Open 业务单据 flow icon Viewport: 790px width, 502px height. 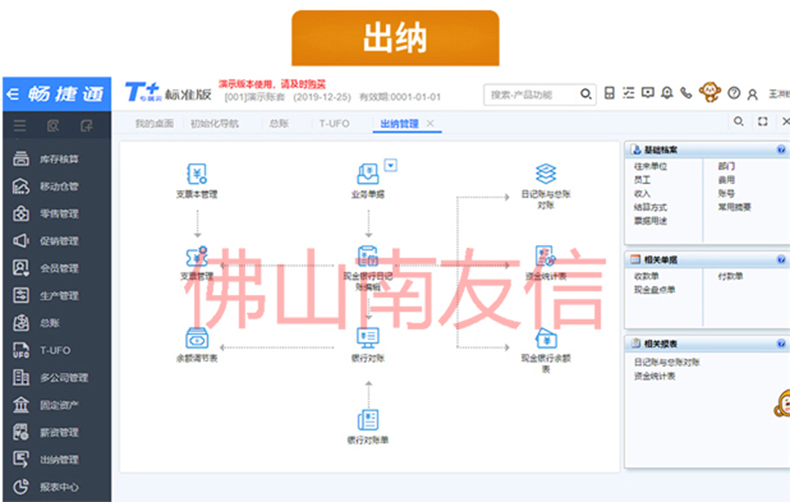(368, 174)
